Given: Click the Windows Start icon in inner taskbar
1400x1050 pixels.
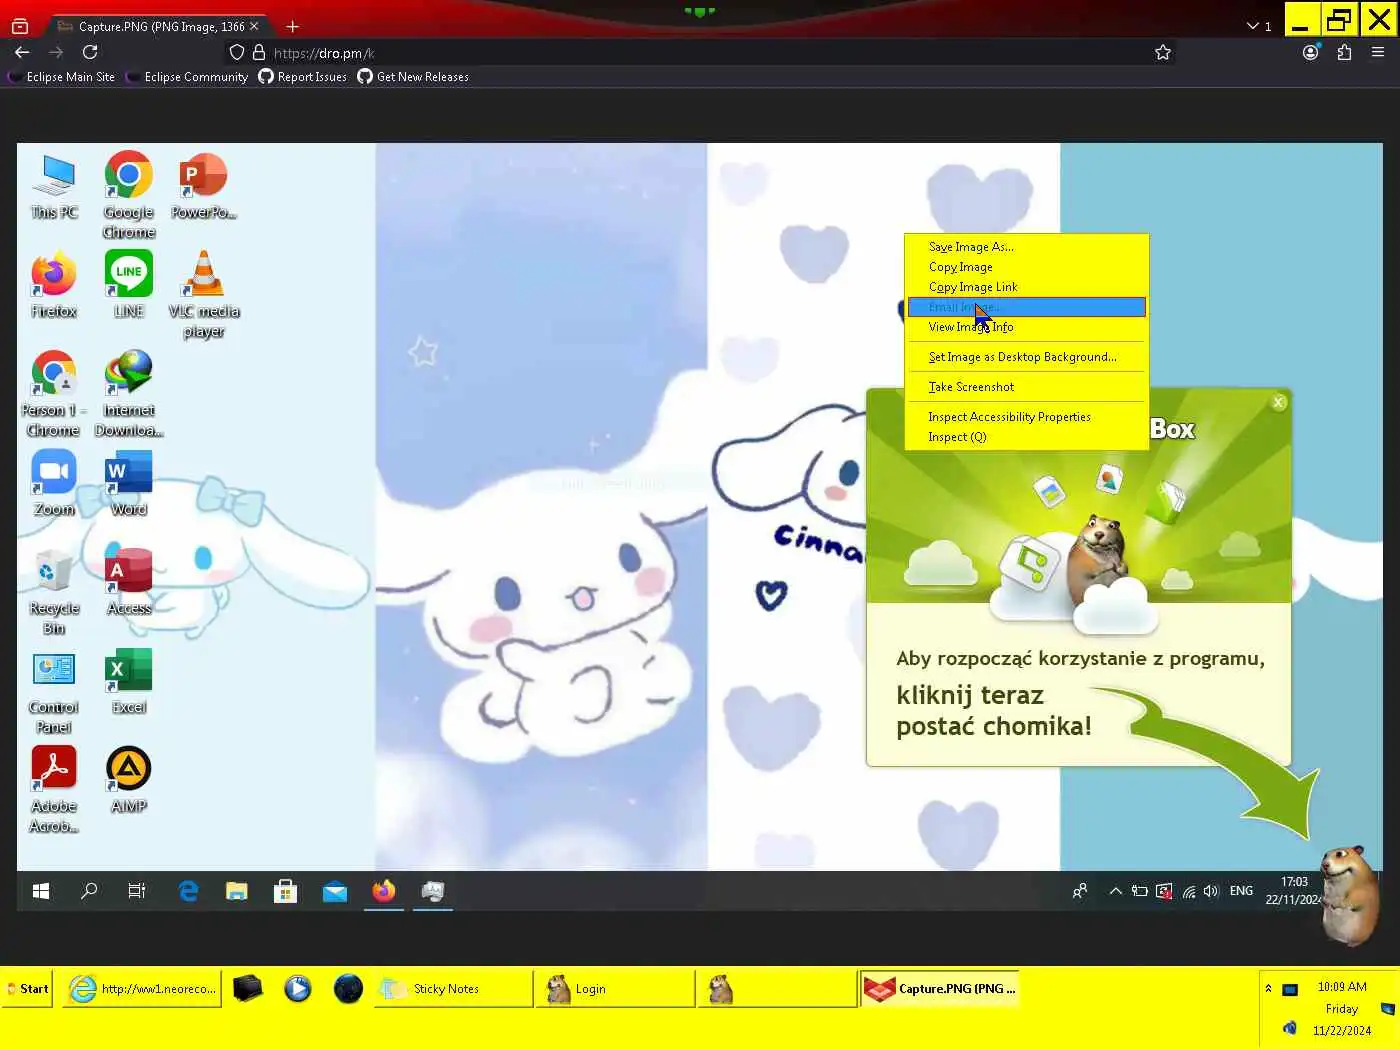Looking at the screenshot, I should (41, 891).
